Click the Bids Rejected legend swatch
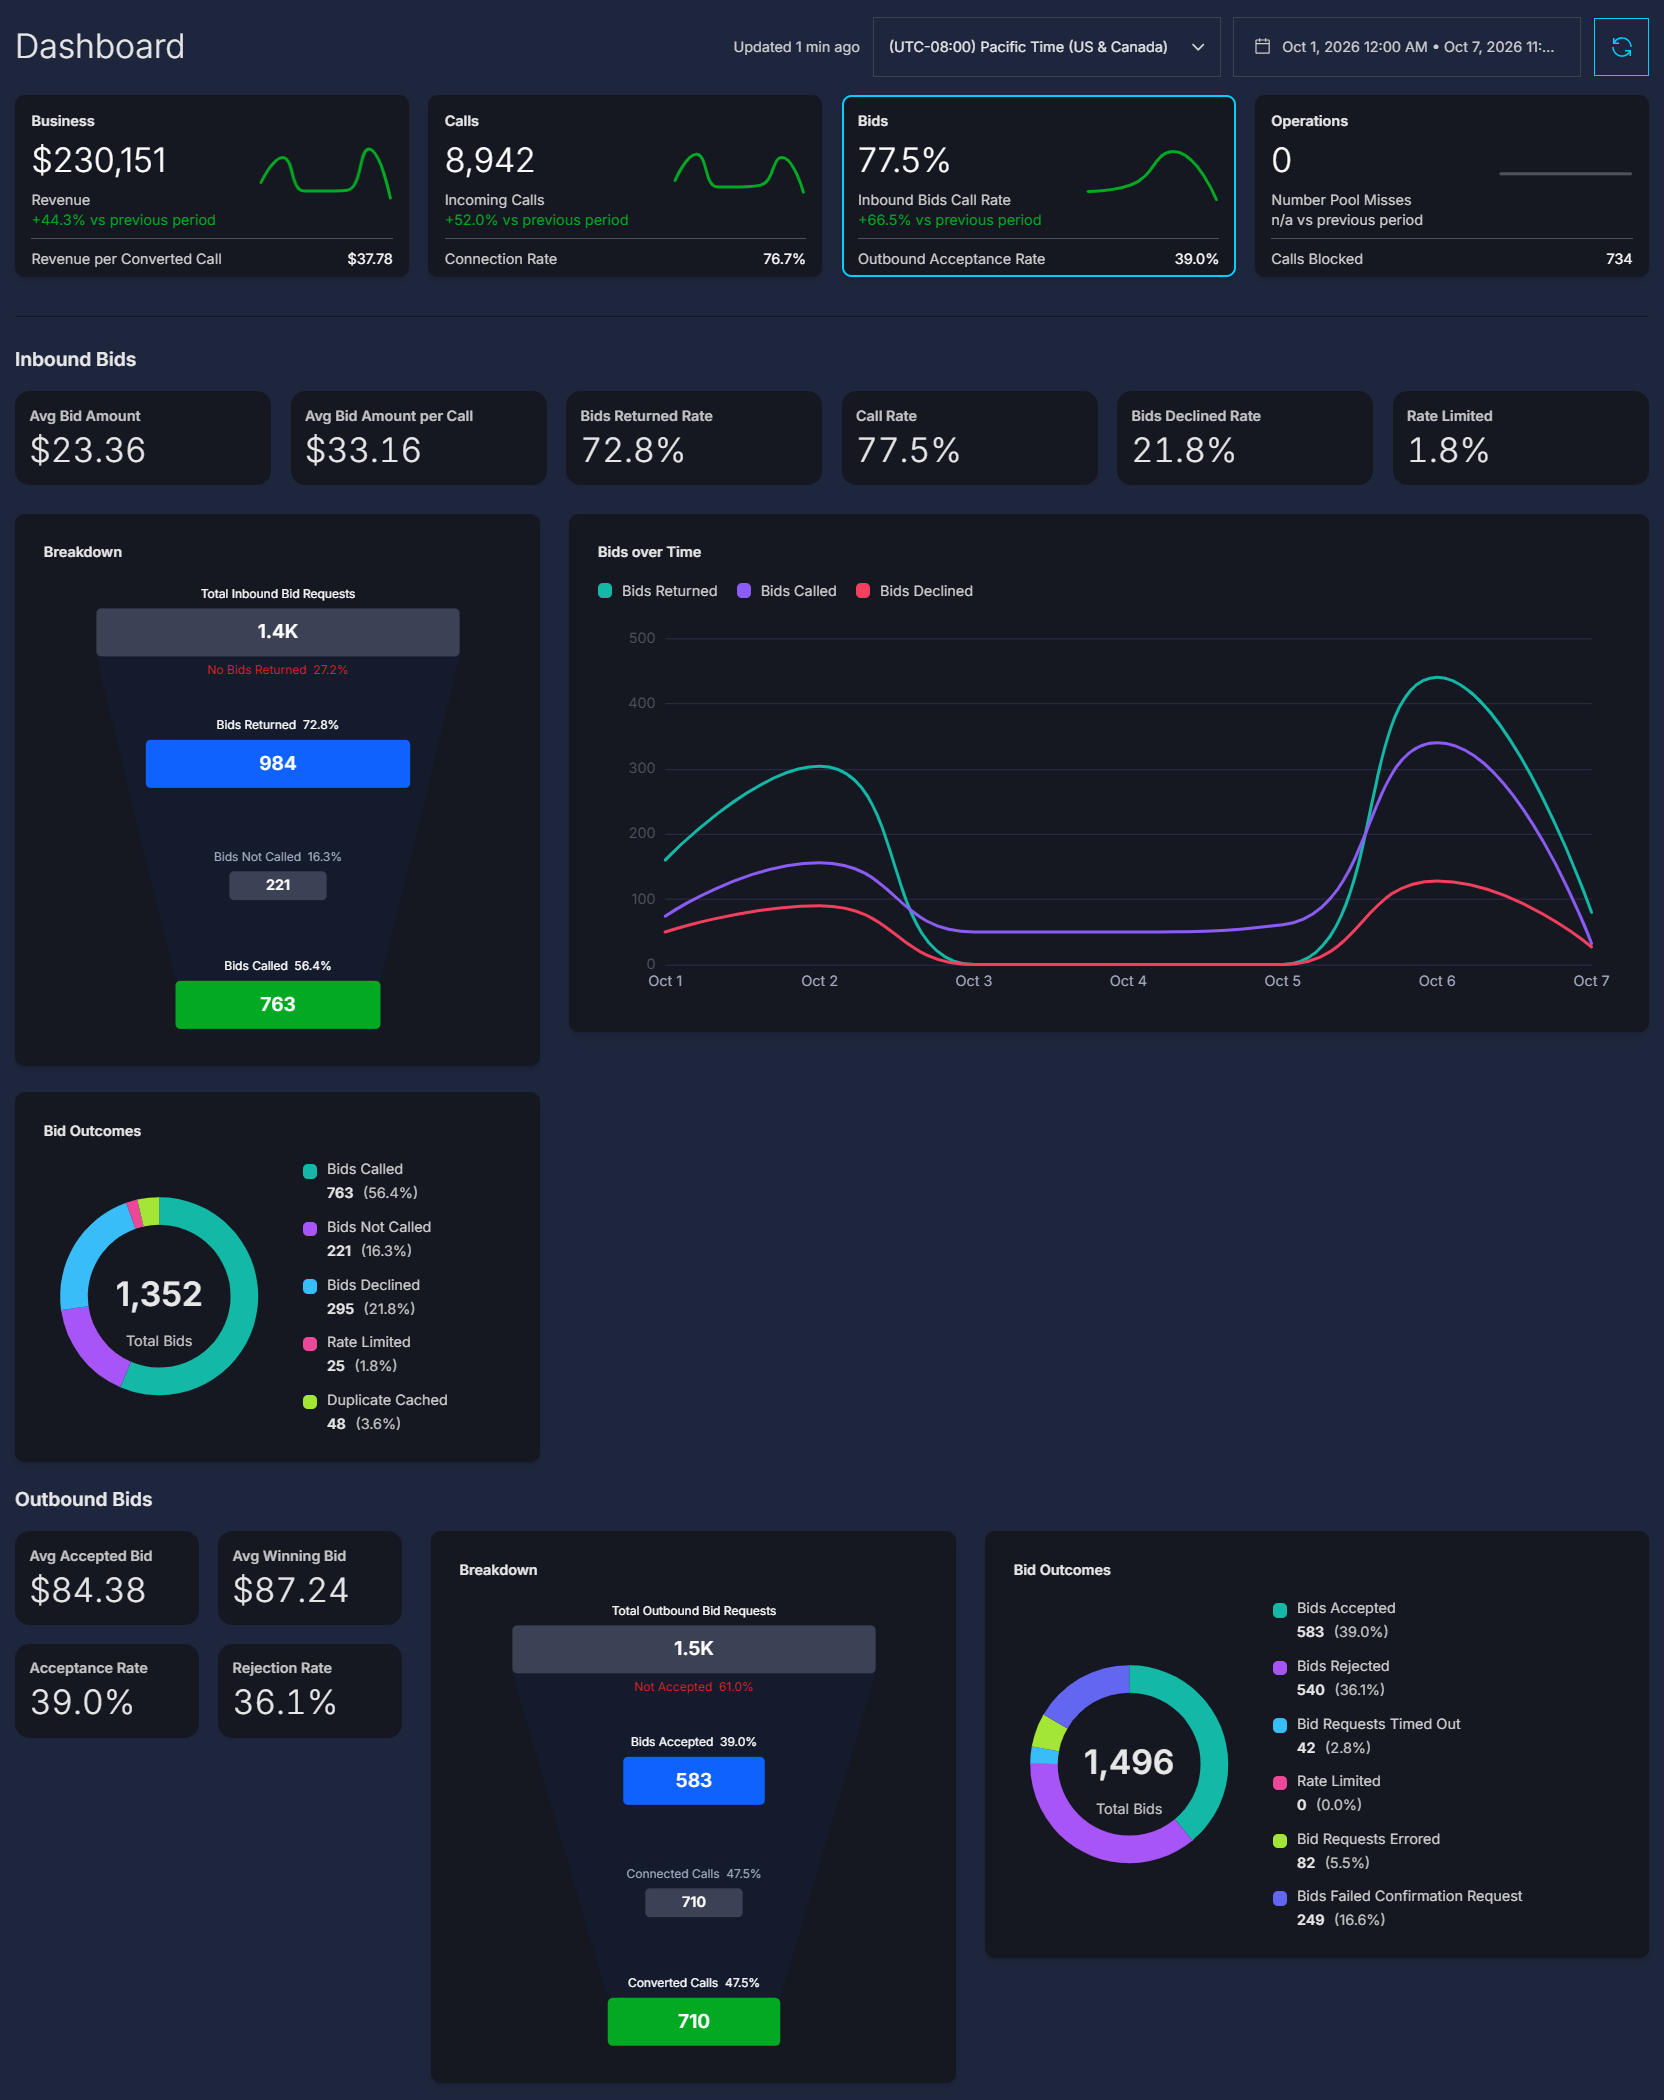1664x2100 pixels. click(x=1280, y=1668)
